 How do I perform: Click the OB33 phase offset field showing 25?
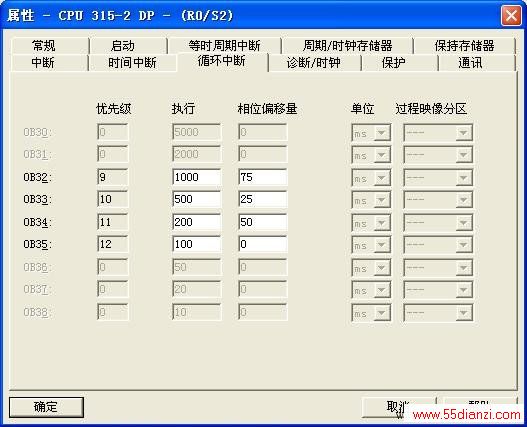263,199
